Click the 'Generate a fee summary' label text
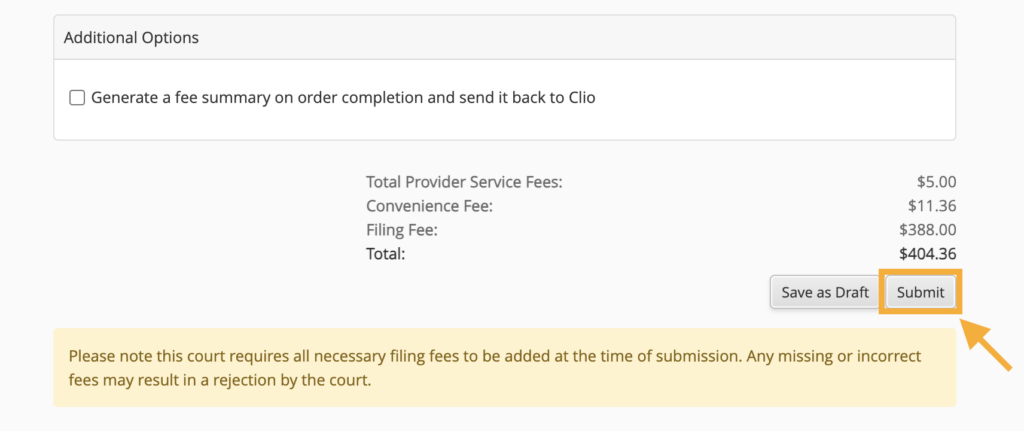 point(178,98)
